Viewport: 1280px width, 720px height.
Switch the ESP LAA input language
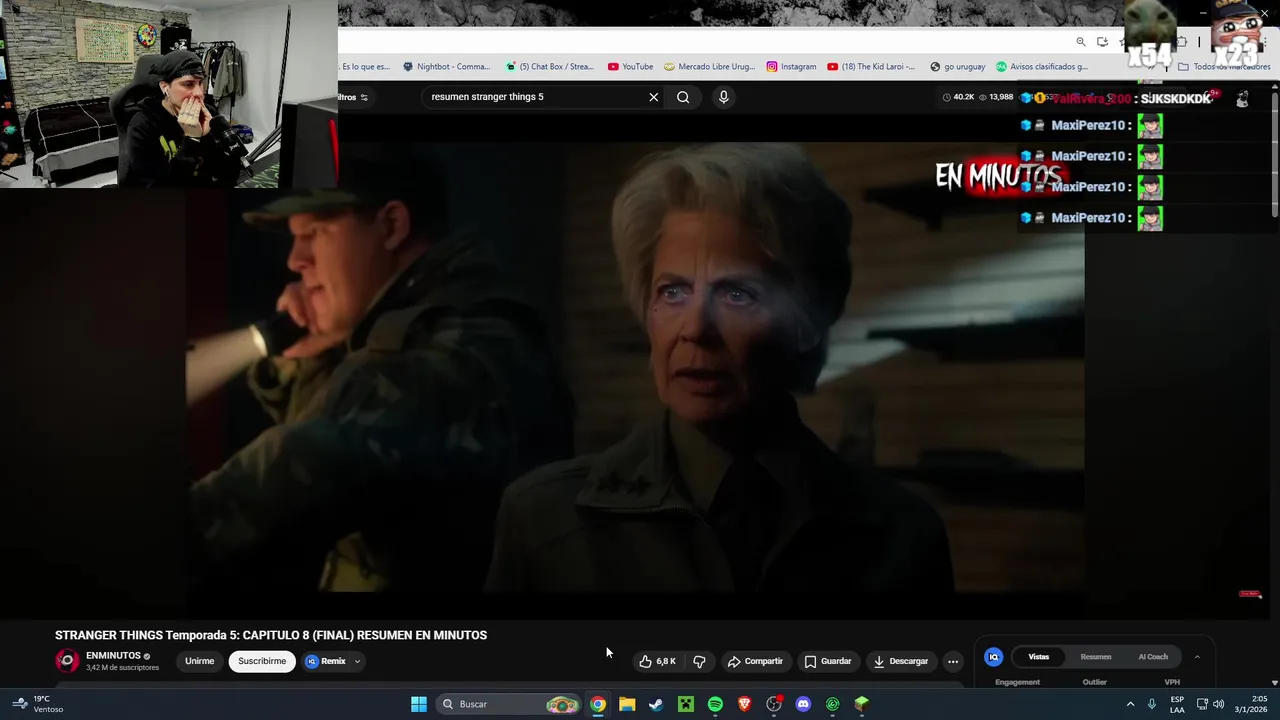pyautogui.click(x=1177, y=704)
